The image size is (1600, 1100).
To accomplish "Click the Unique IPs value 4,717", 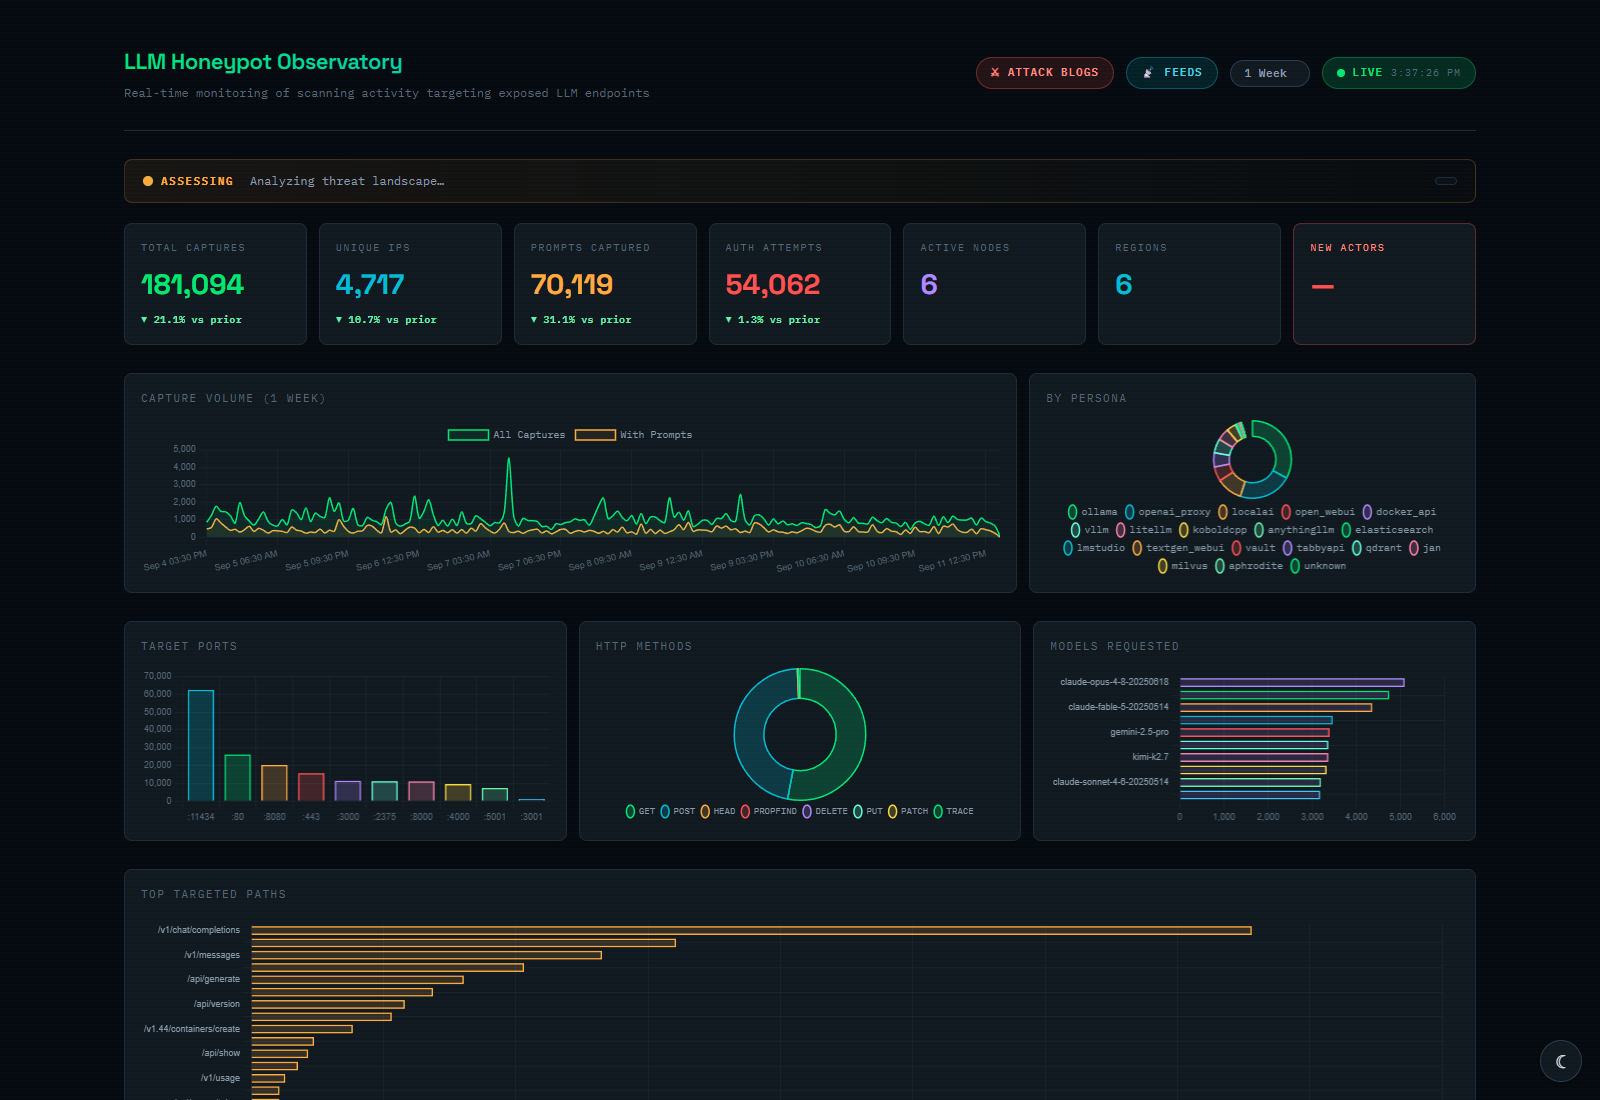I will pyautogui.click(x=370, y=285).
